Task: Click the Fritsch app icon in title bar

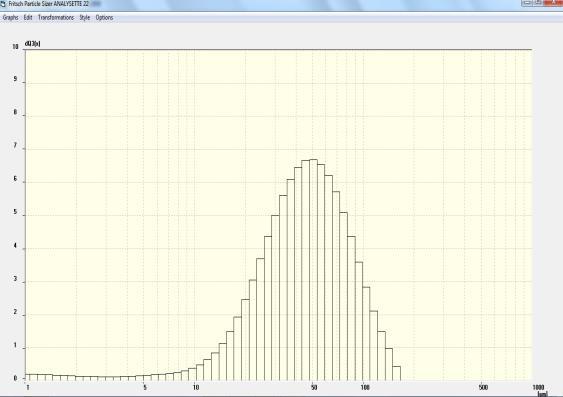Action: click(x=4, y=4)
